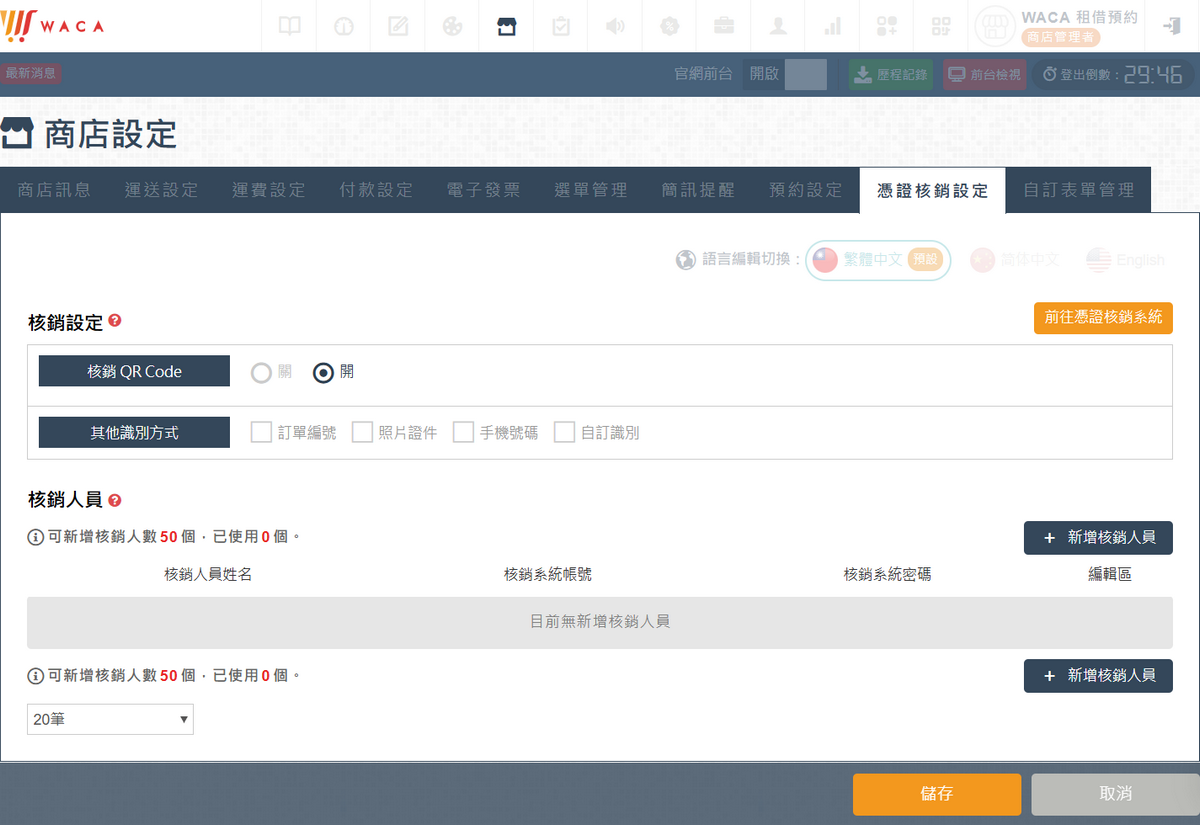Open the bar chart statistics icon

coord(831,26)
